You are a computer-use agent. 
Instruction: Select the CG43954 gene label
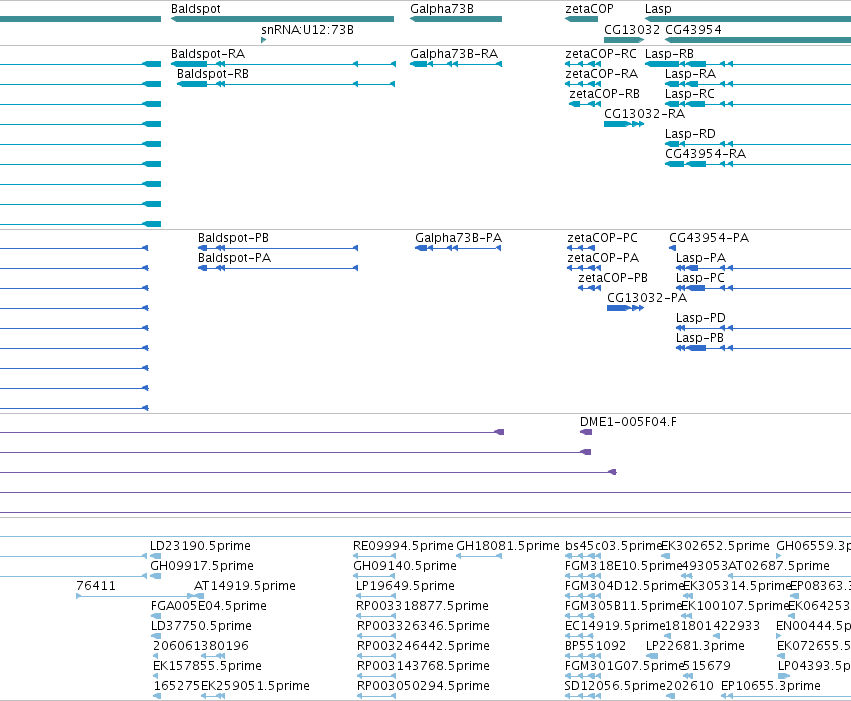tap(693, 30)
